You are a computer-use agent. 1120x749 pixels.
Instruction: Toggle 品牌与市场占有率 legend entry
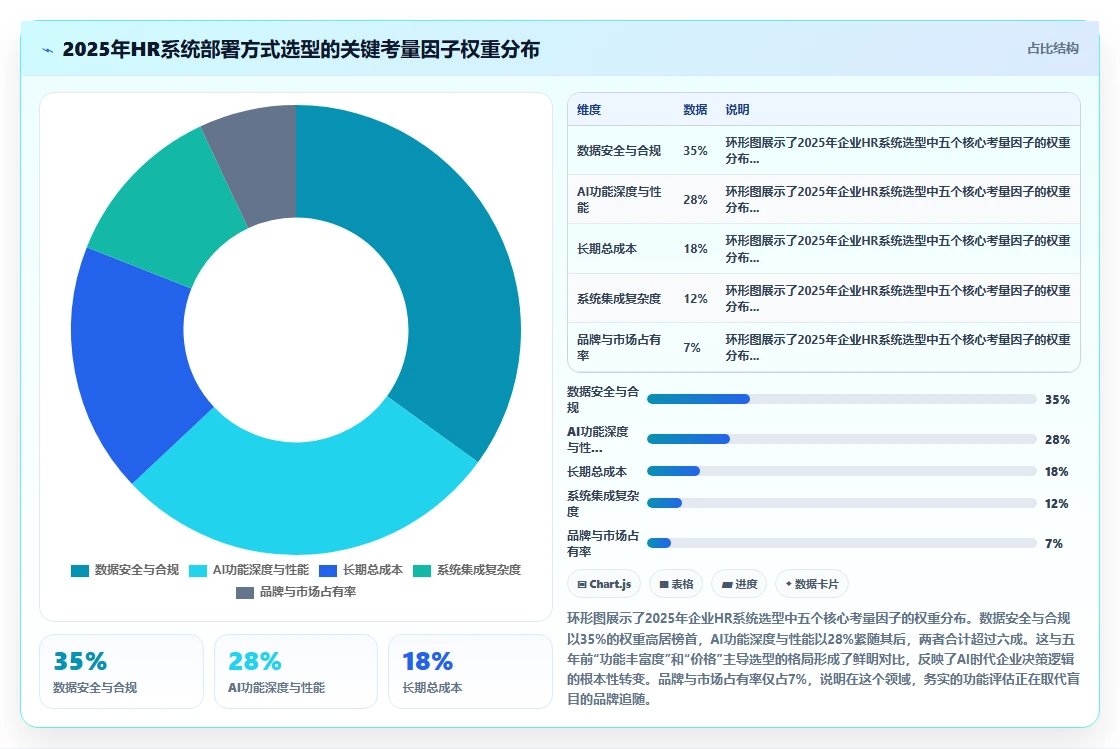click(x=296, y=592)
